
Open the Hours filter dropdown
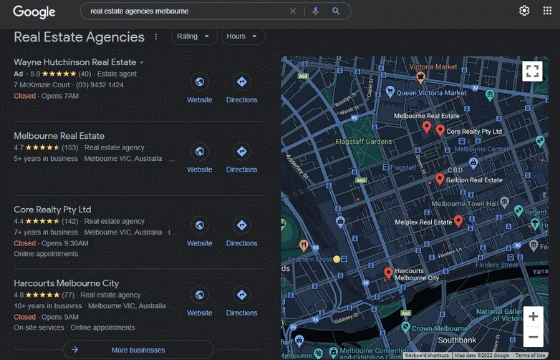coord(243,36)
